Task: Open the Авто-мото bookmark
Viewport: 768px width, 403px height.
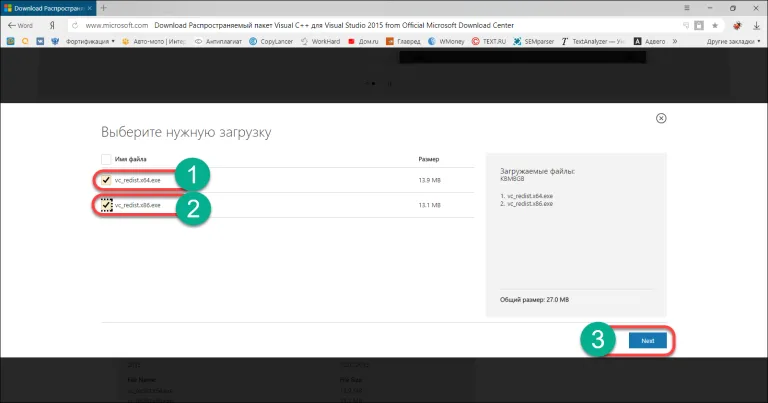Action: (x=154, y=42)
